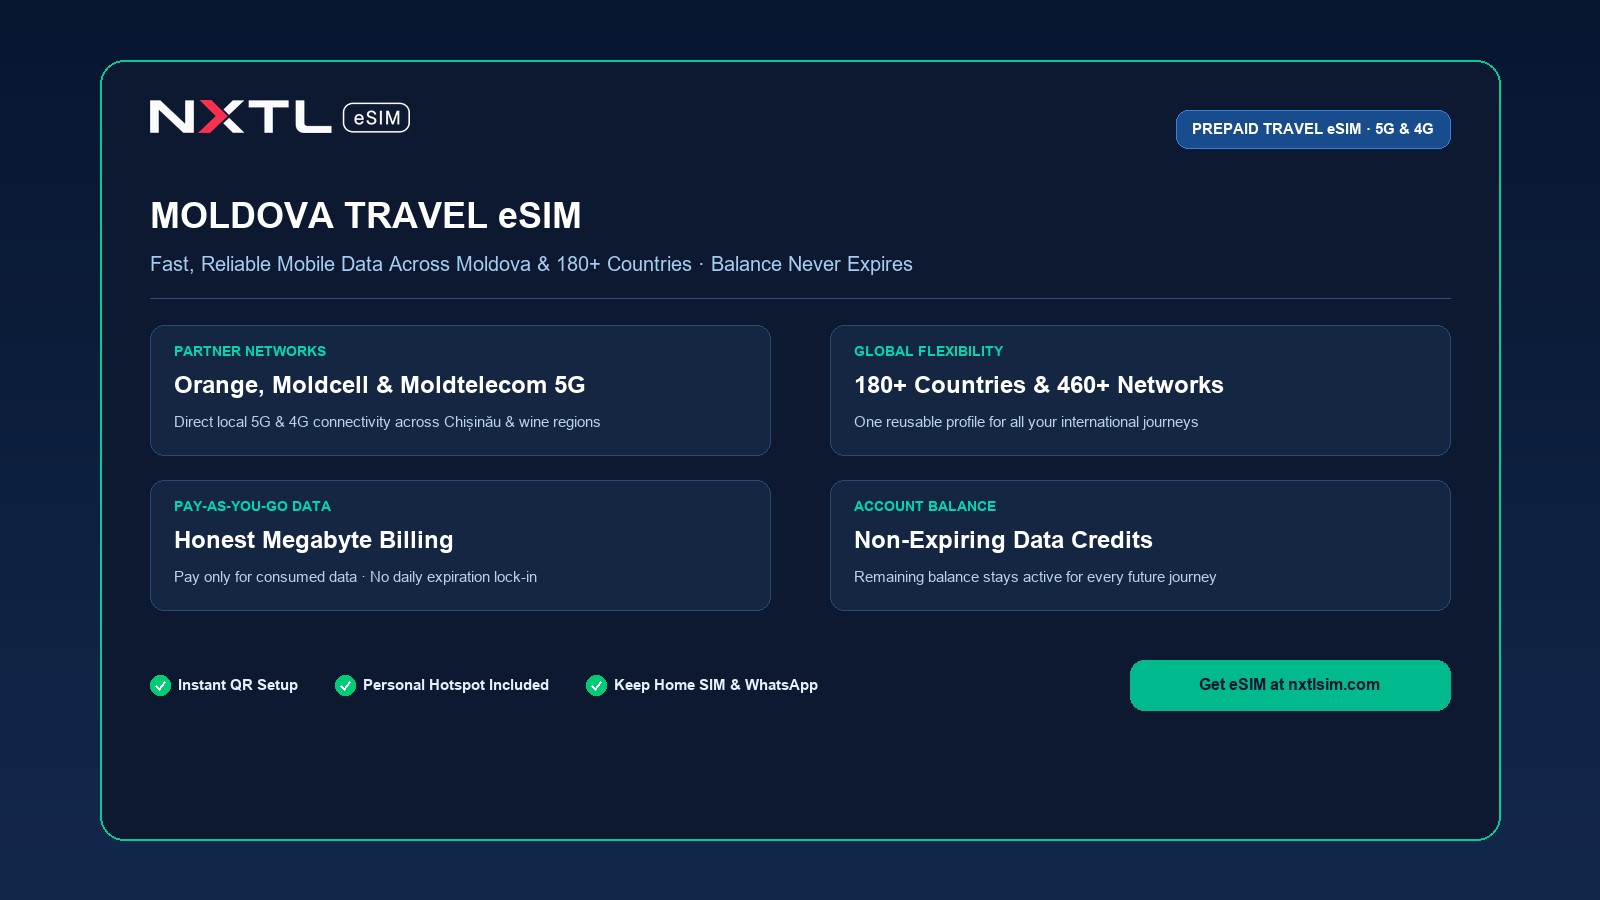The height and width of the screenshot is (900, 1600).
Task: Click the NXTL logo
Action: pos(240,117)
